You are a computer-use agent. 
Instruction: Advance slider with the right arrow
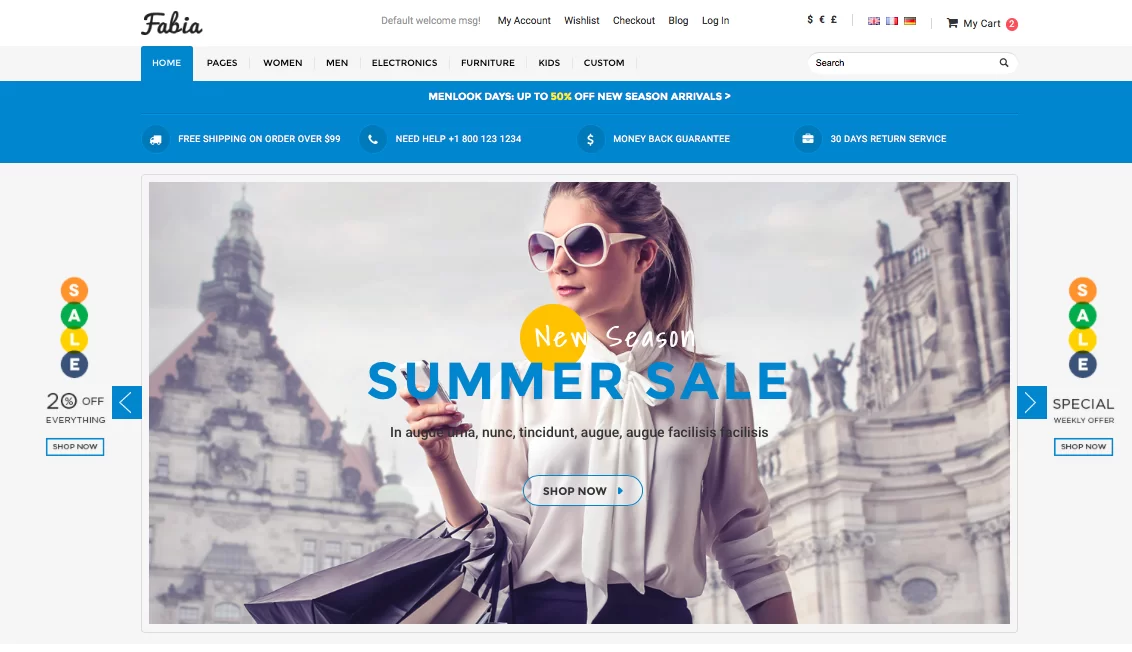[1032, 402]
